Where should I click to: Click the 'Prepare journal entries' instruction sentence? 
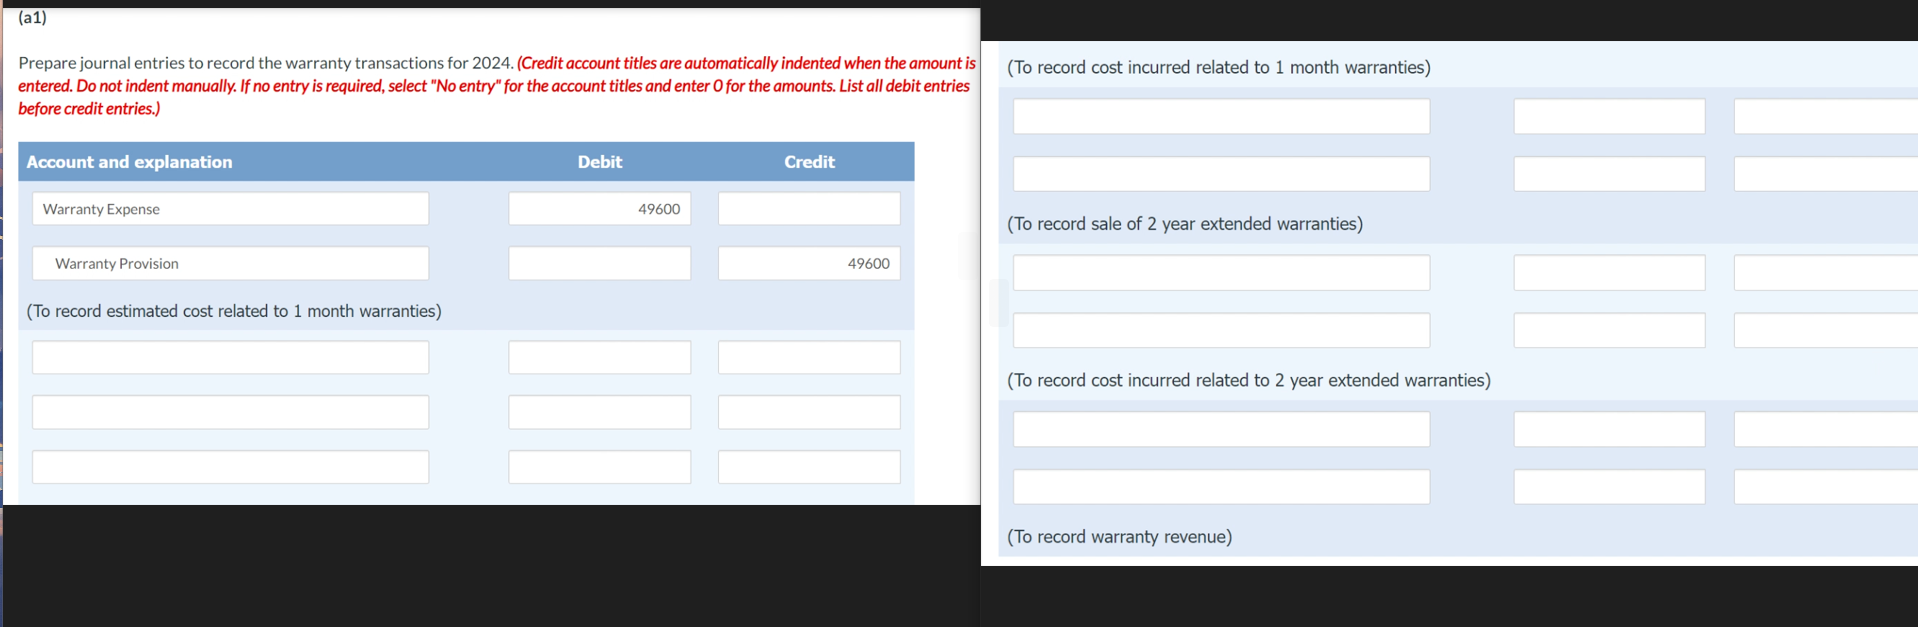click(x=266, y=63)
